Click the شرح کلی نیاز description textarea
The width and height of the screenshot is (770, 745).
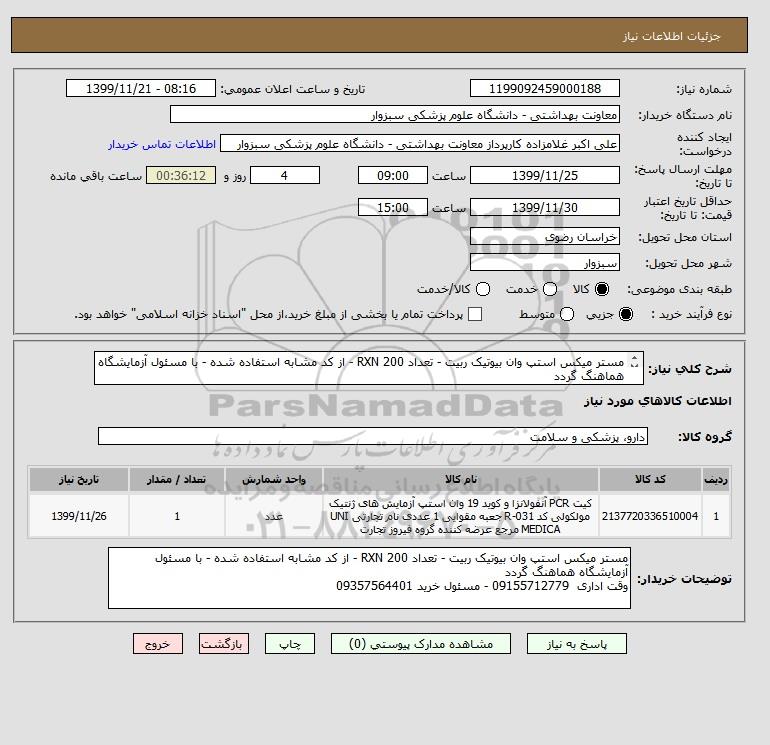(369, 368)
